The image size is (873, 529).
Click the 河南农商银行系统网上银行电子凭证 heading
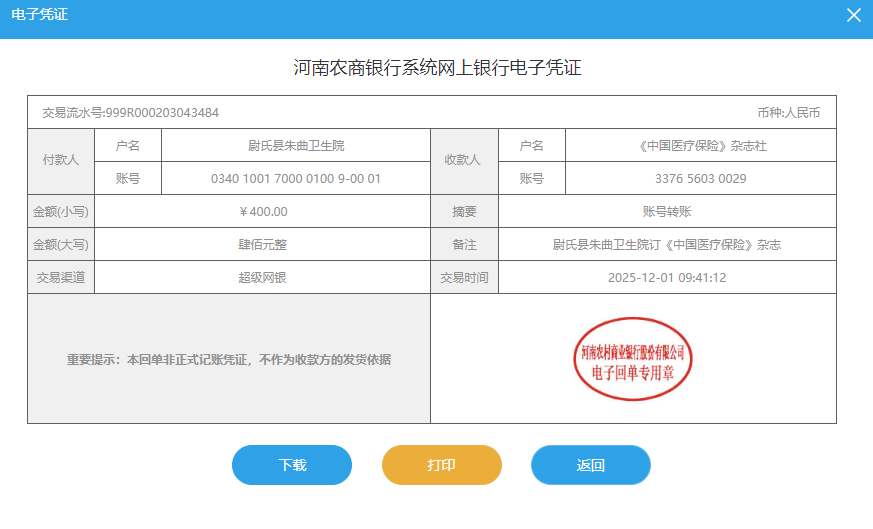[437, 68]
